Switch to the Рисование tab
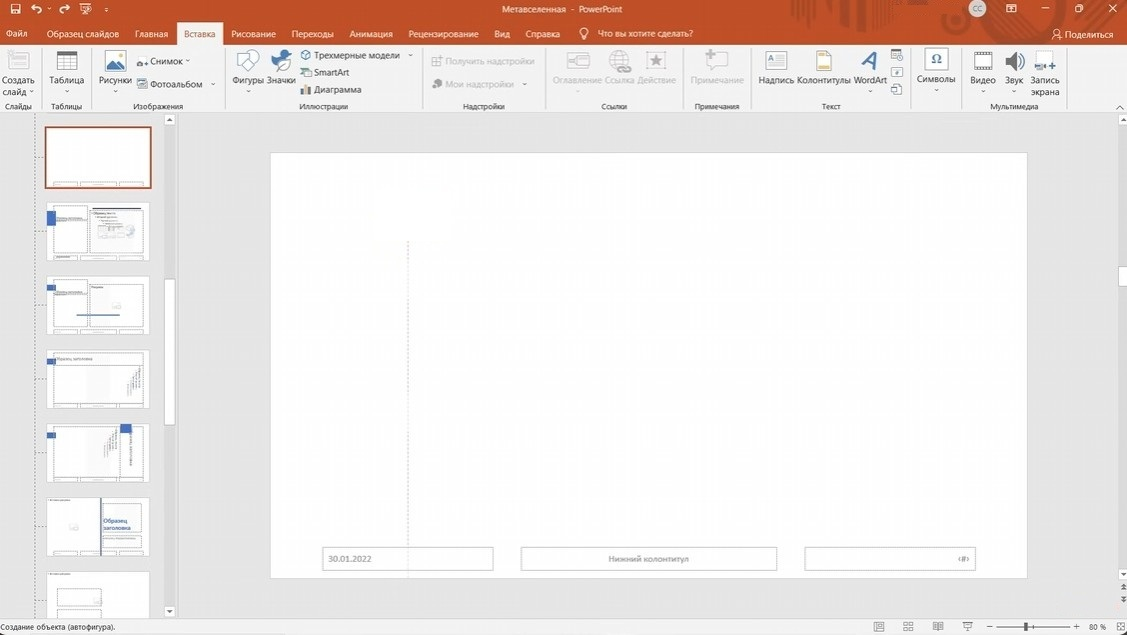The image size is (1127, 635). (253, 34)
